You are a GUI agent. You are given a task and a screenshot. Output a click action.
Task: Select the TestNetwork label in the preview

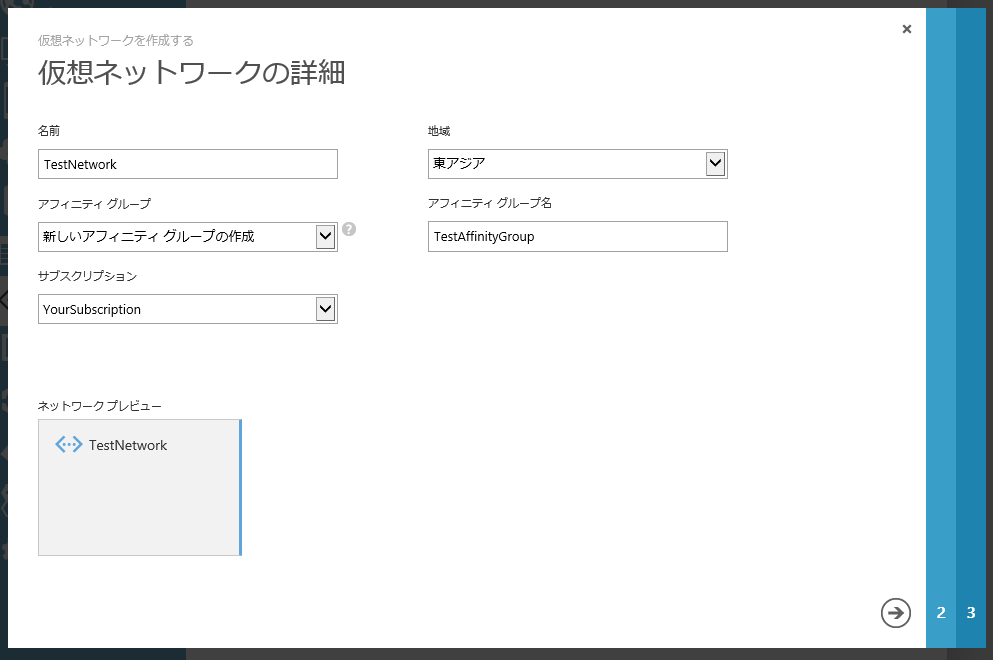[x=128, y=445]
